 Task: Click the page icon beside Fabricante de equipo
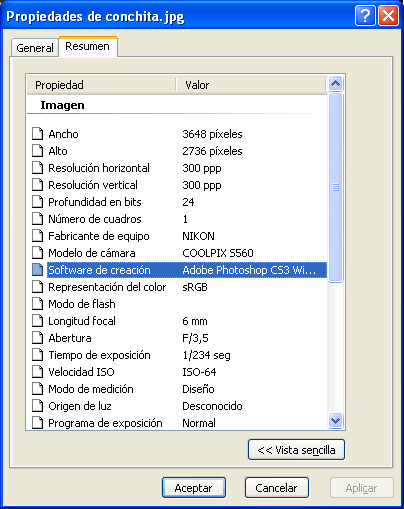click(38, 236)
